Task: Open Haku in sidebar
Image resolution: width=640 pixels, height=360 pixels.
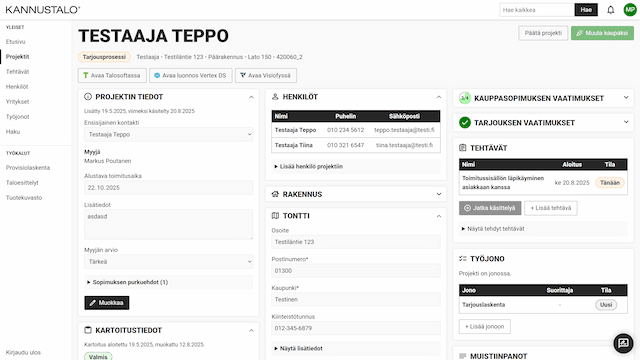Action: point(13,131)
